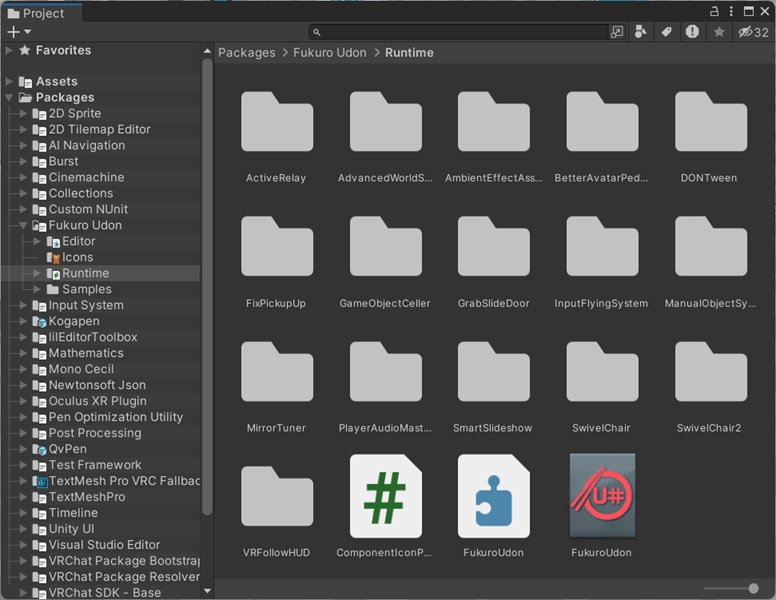Viewport: 776px width, 600px height.
Task: Expand the Assets folder tree
Action: click(x=8, y=81)
